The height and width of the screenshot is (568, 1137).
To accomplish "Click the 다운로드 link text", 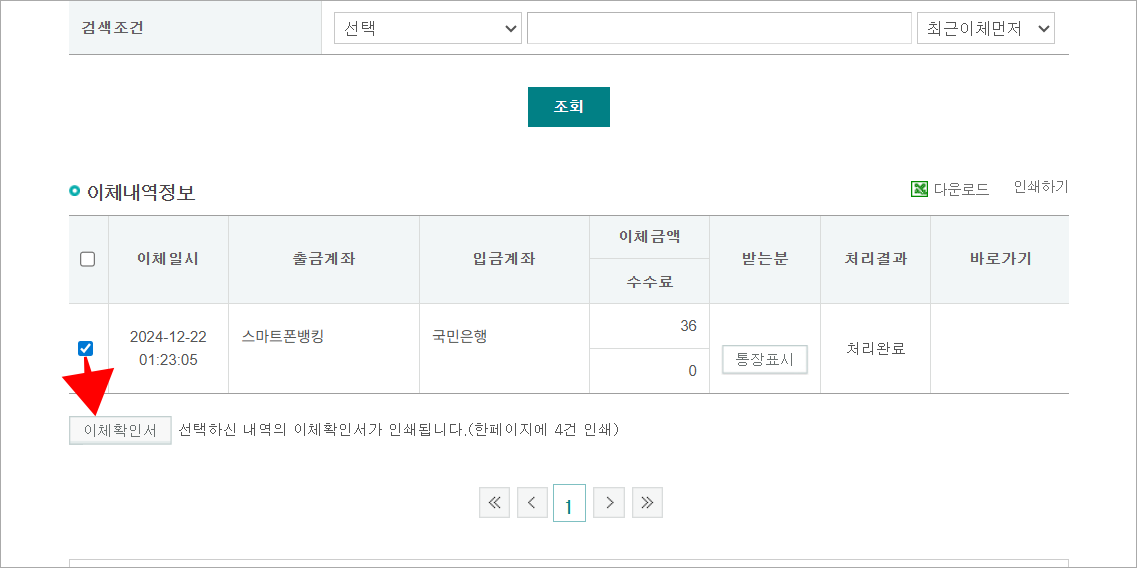I will (x=962, y=189).
